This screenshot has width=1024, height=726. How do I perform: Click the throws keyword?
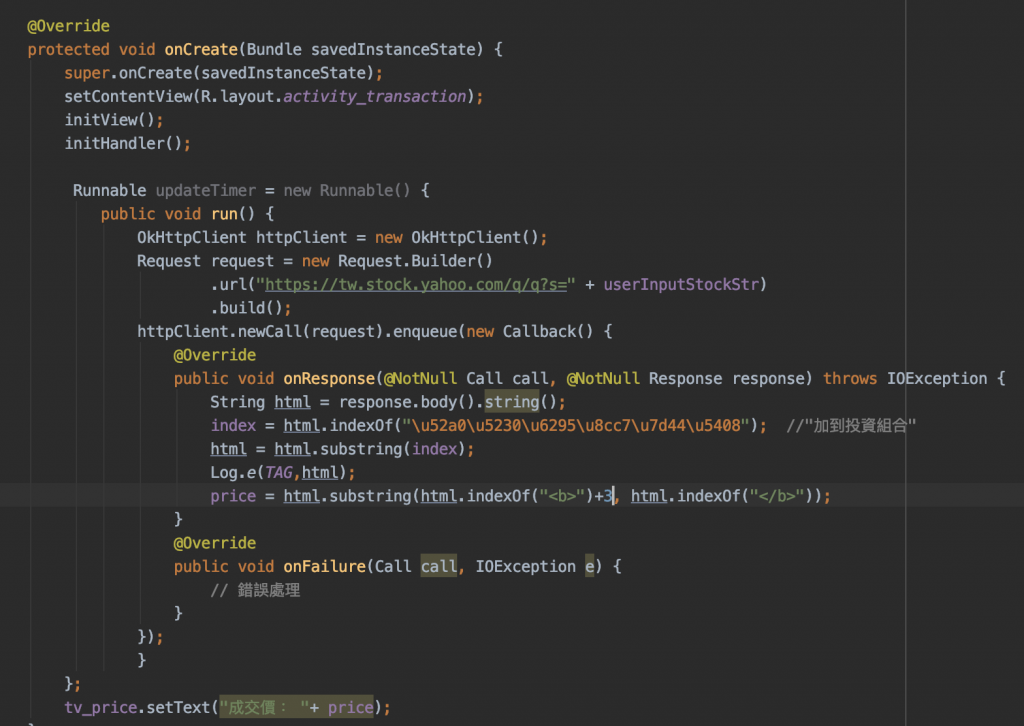[850, 379]
